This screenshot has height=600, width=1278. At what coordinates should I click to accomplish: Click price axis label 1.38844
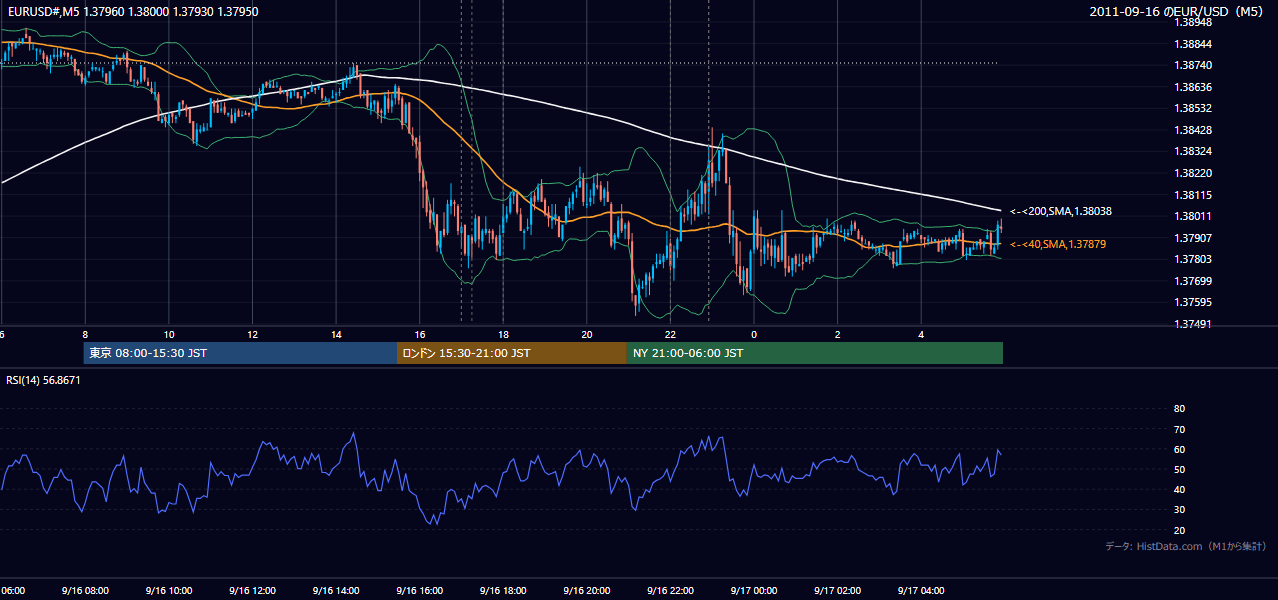(x=1195, y=44)
